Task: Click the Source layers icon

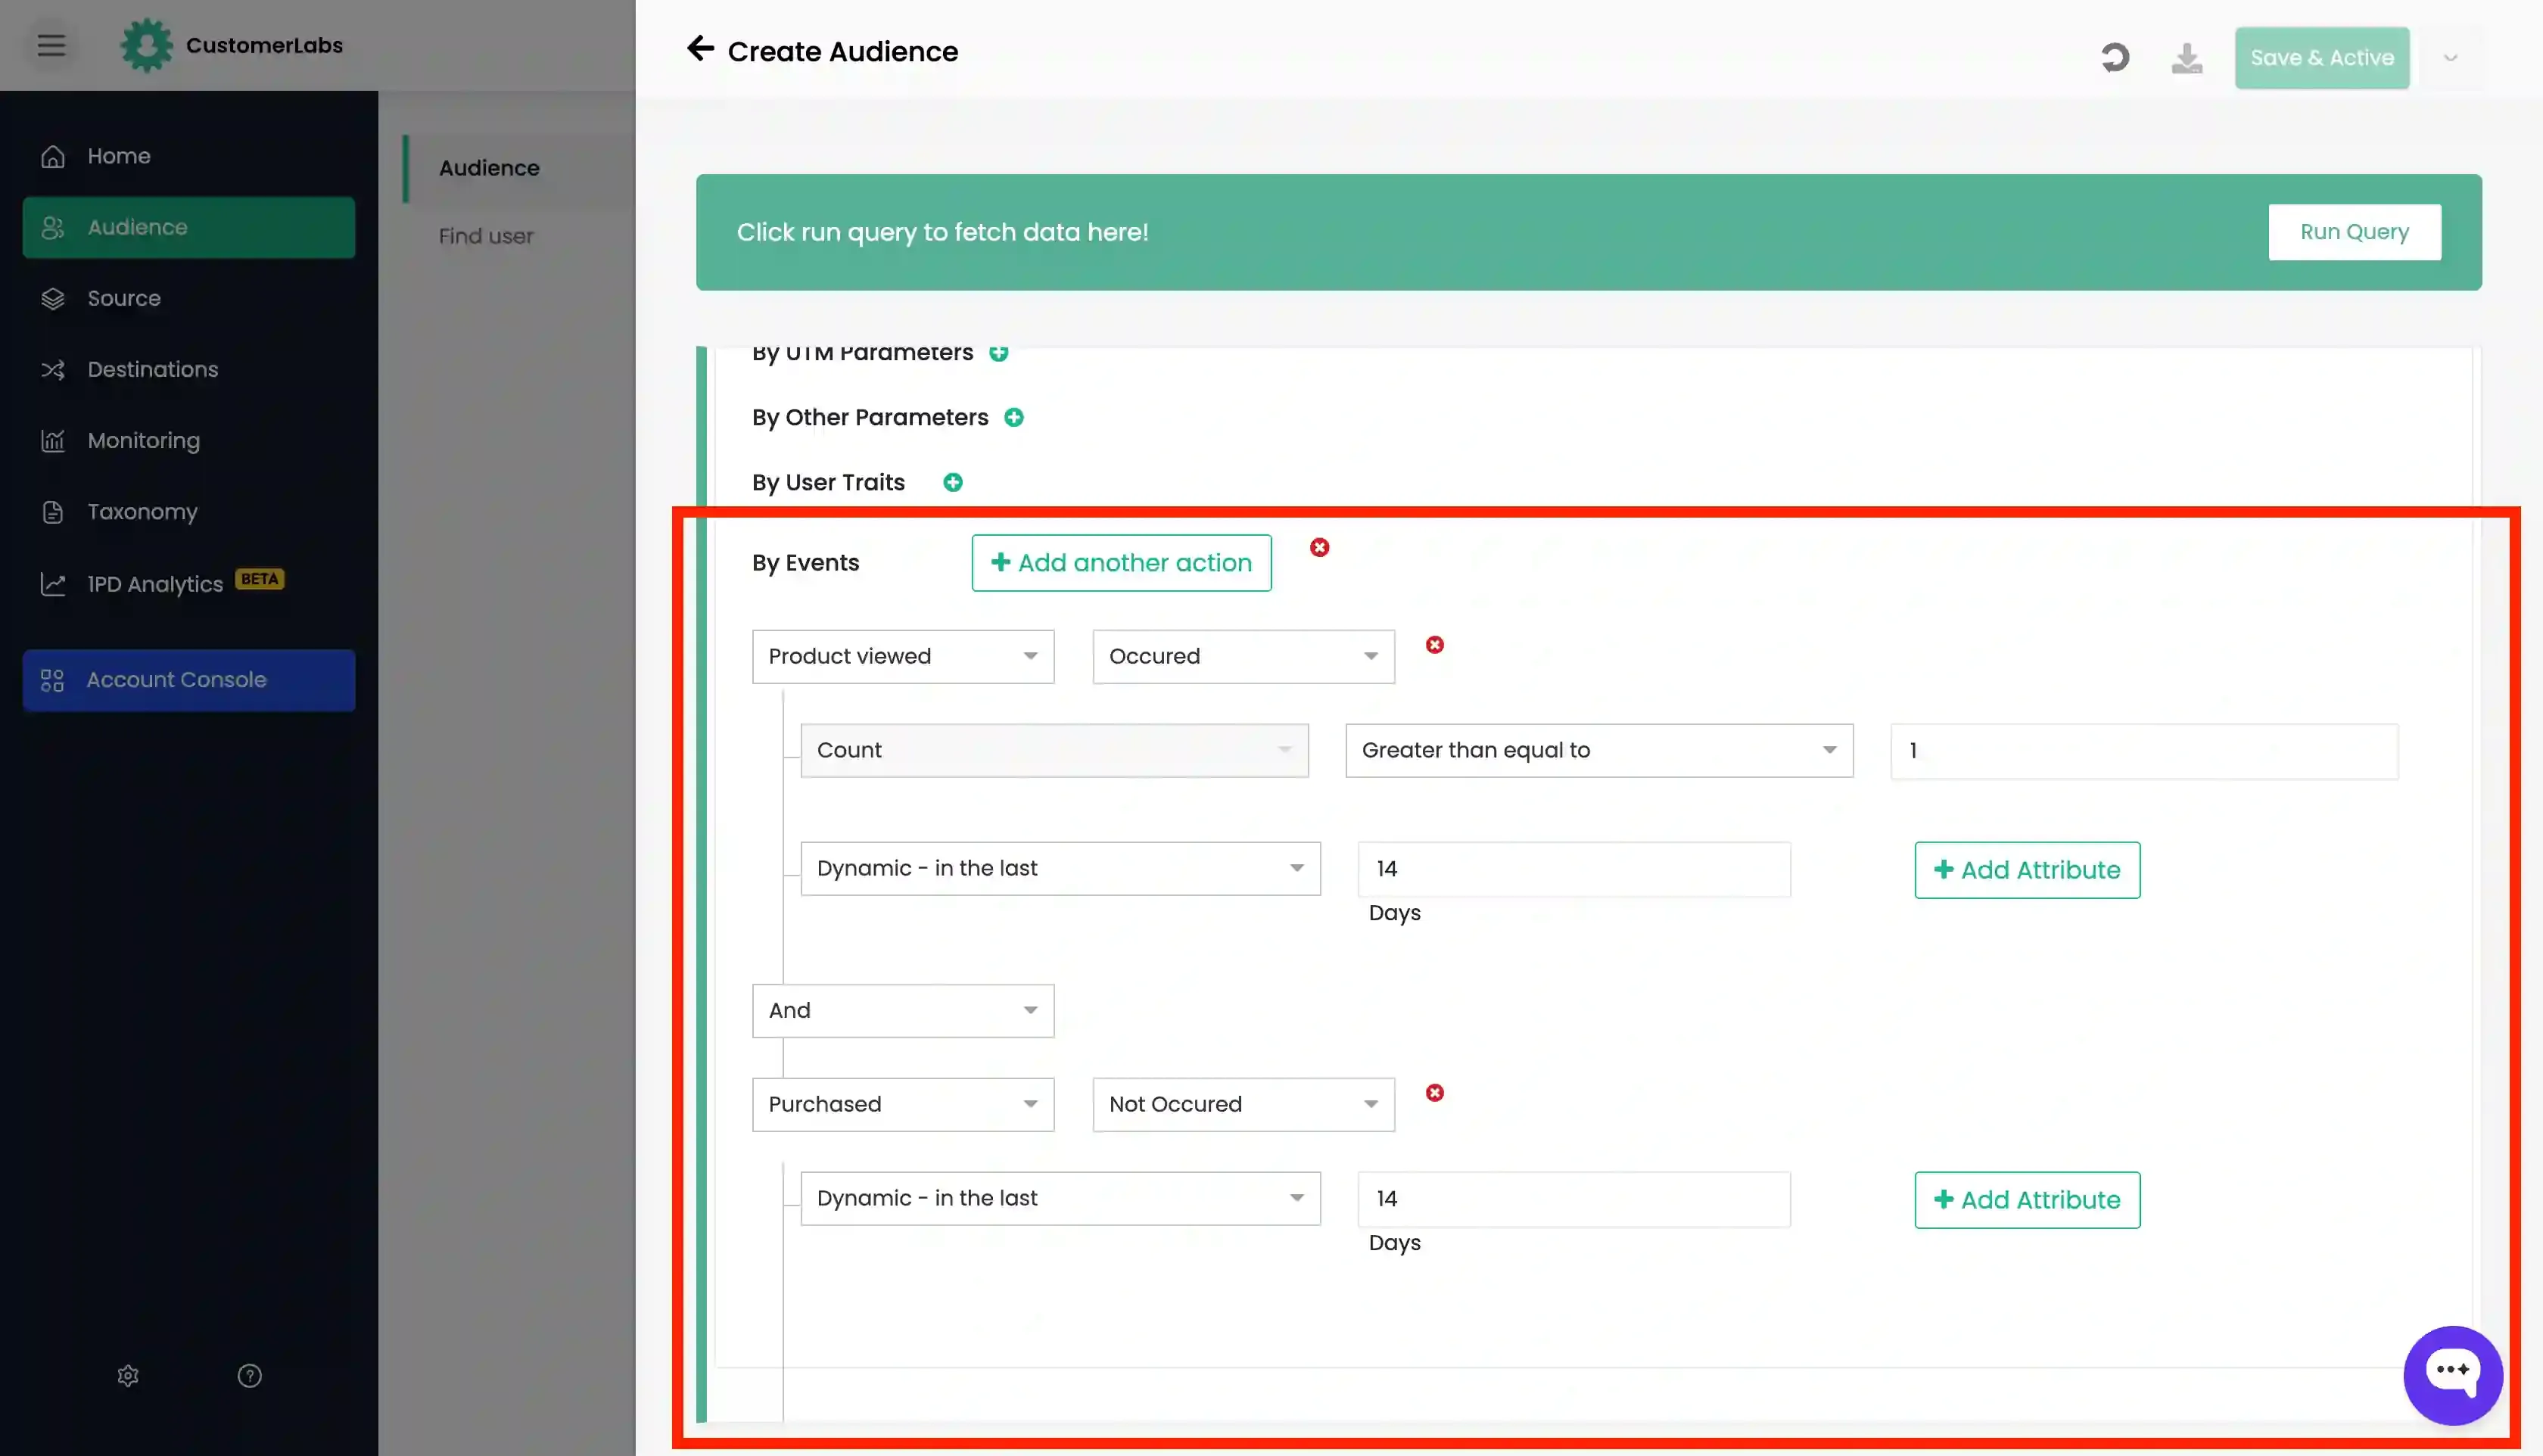Action: click(x=53, y=298)
